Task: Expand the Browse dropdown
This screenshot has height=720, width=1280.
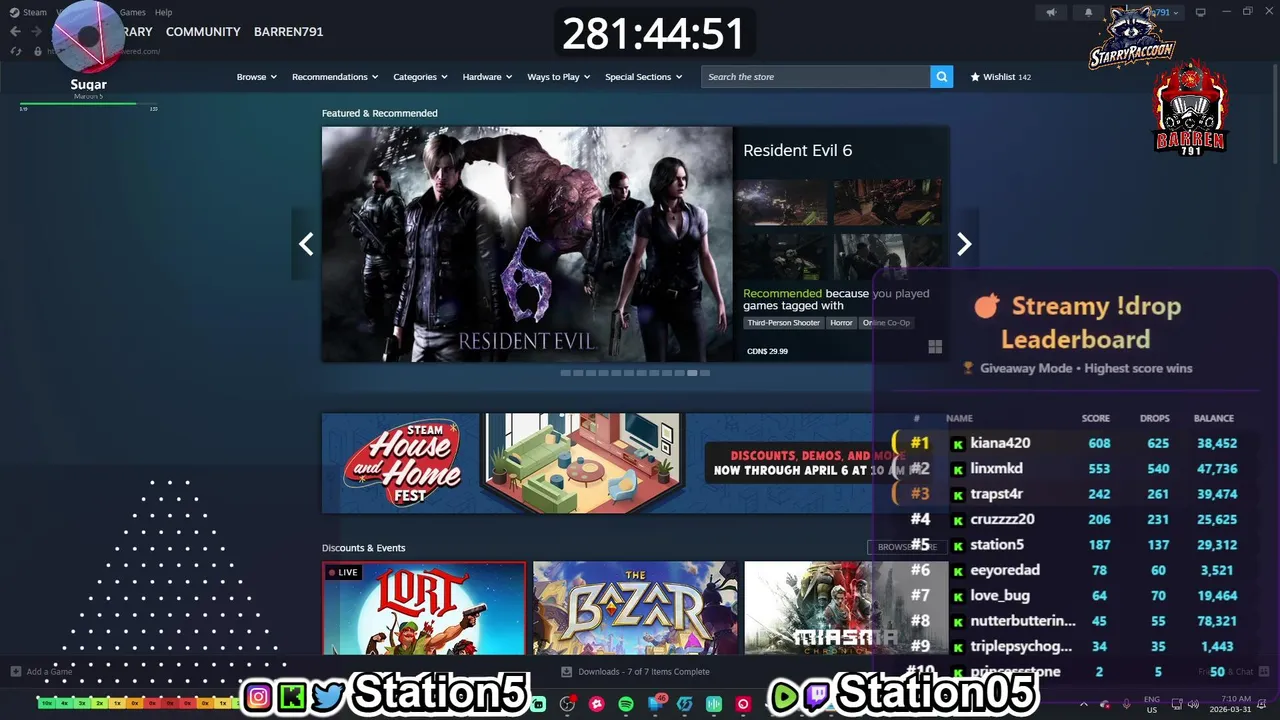Action: 257,77
